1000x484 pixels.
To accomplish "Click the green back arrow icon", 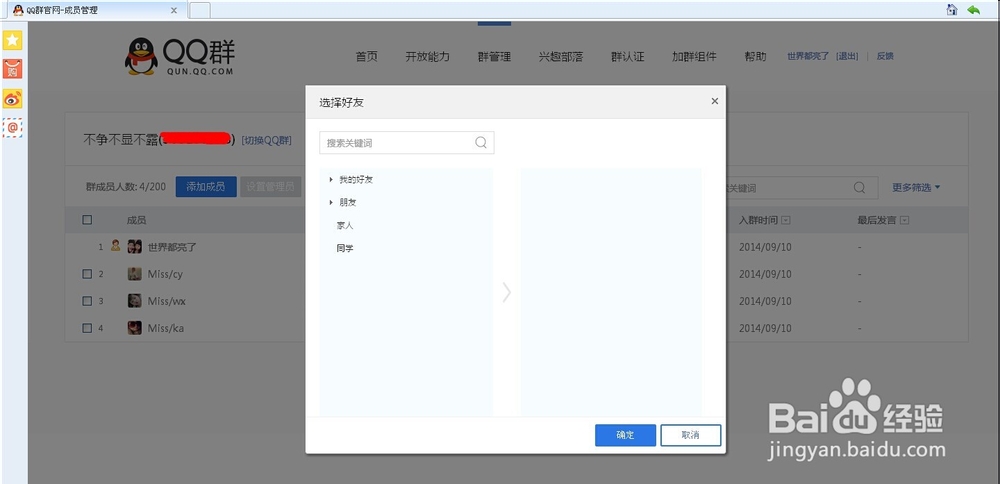I will (973, 10).
